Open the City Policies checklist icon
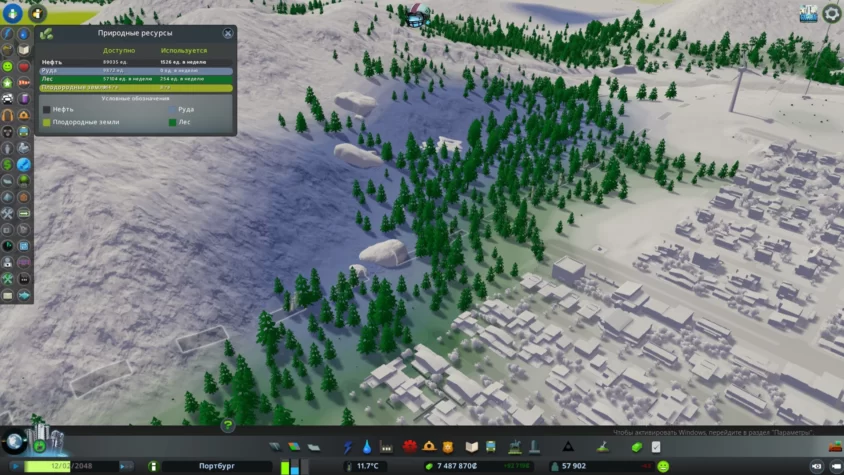The image size is (844, 475). [x=656, y=447]
